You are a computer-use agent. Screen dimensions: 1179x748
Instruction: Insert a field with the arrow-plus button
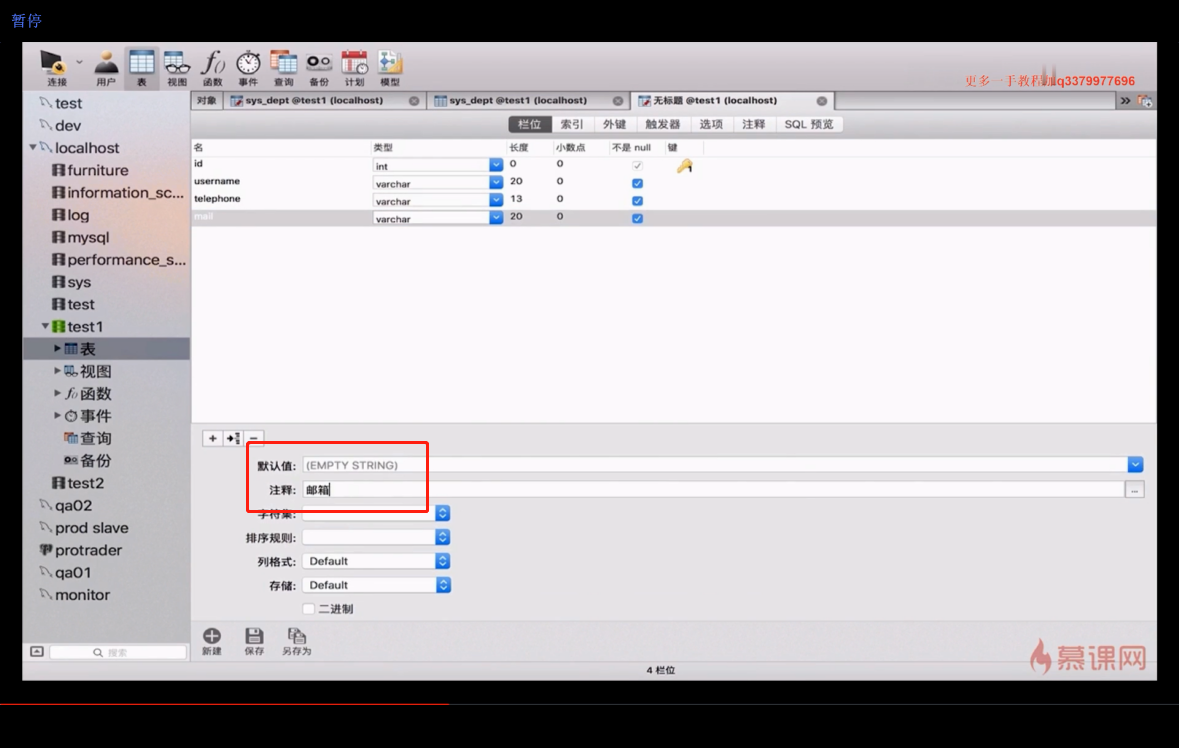[x=233, y=438]
